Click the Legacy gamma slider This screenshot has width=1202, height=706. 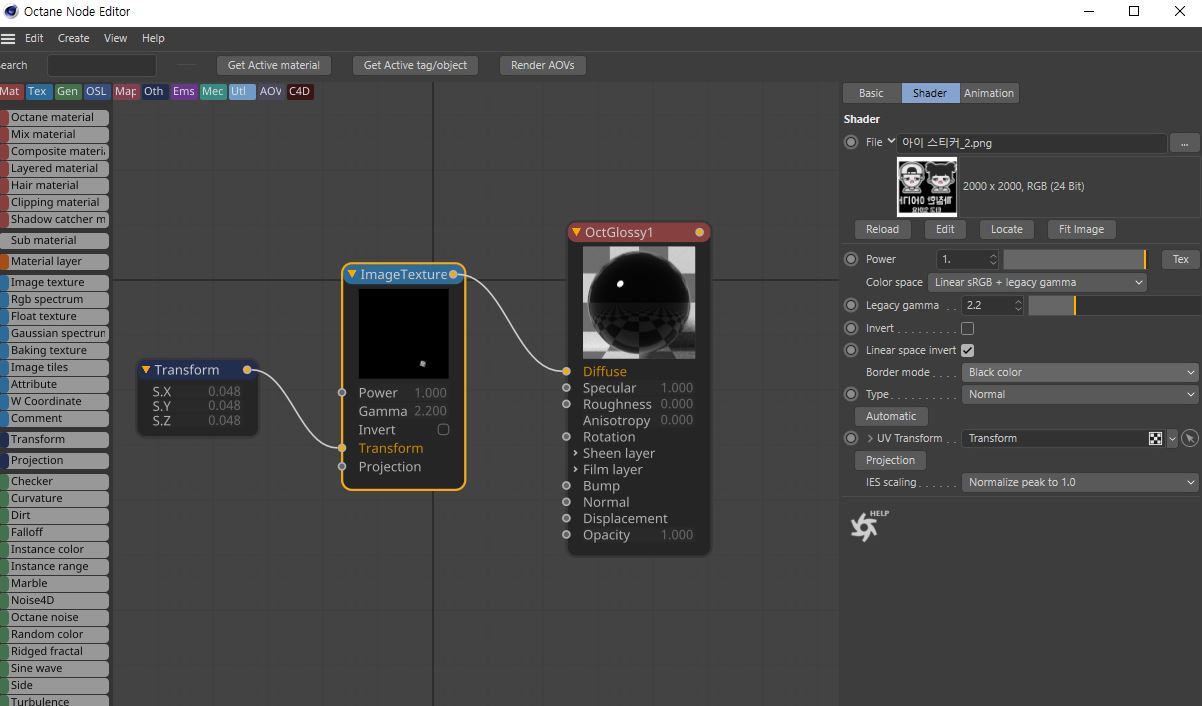1113,306
